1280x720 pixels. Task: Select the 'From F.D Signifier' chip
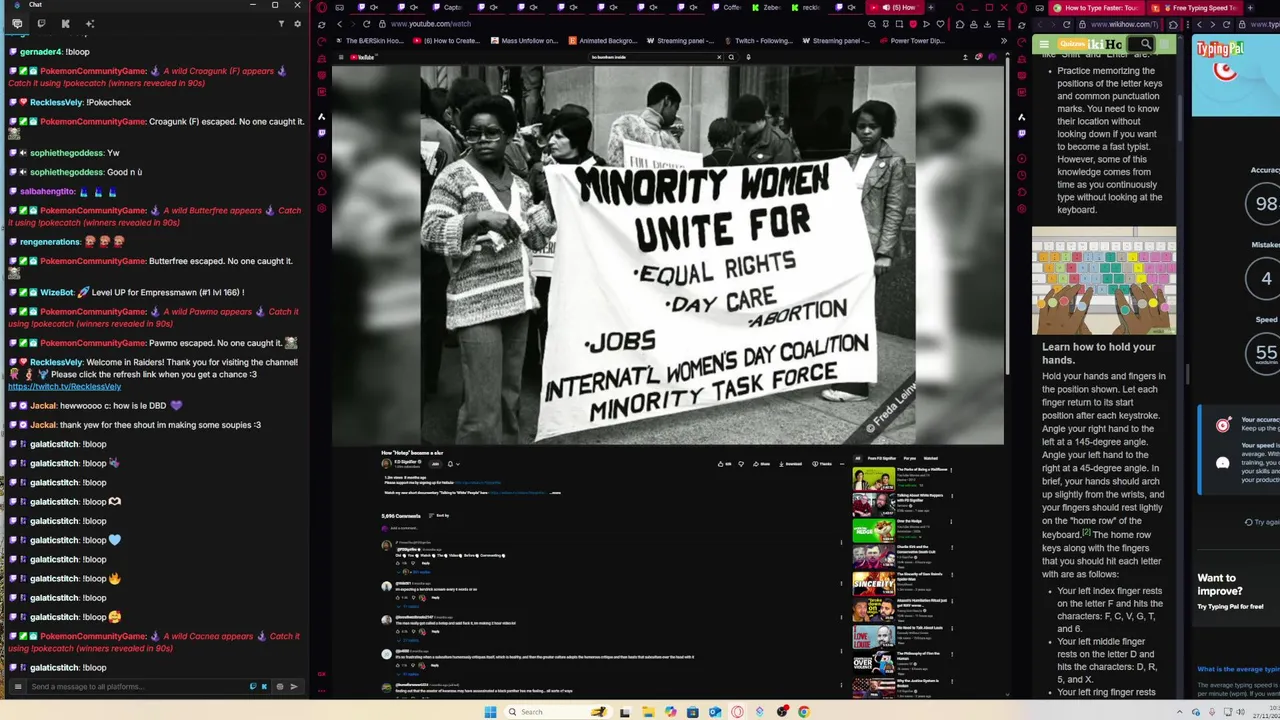click(x=881, y=458)
